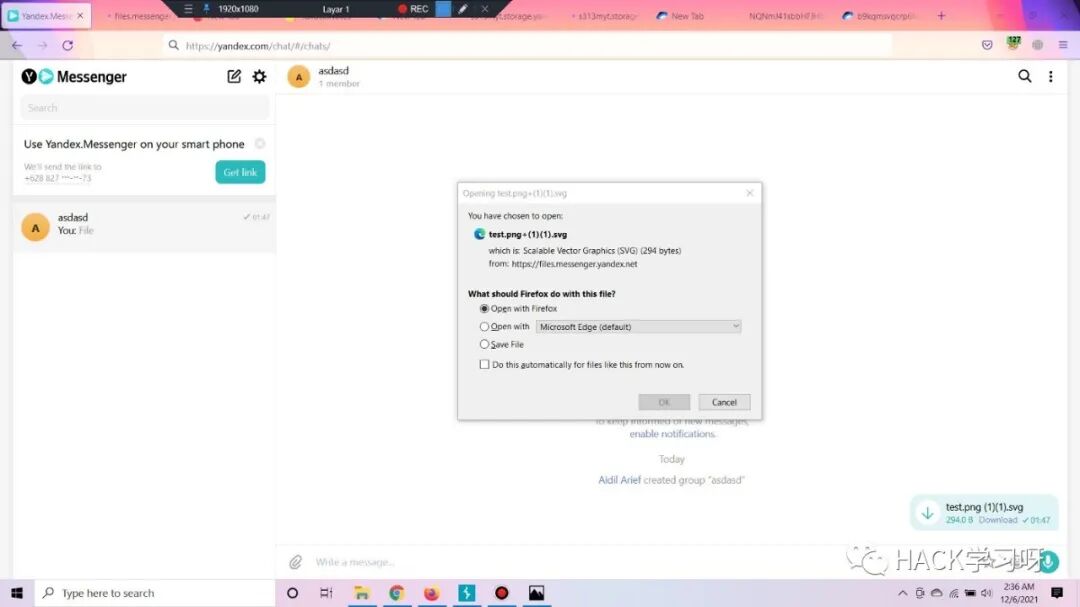Click the network tray icon
This screenshot has height=607, width=1080.
point(953,593)
